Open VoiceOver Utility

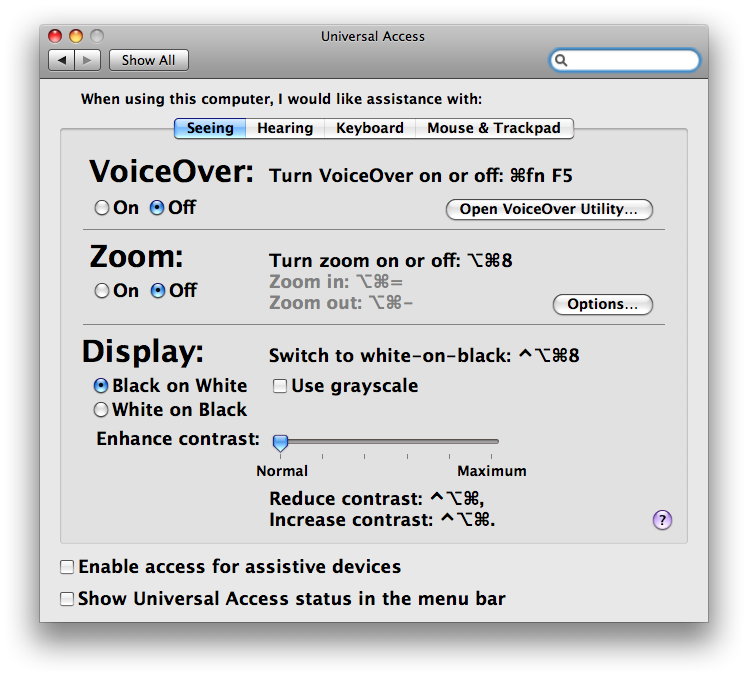549,209
